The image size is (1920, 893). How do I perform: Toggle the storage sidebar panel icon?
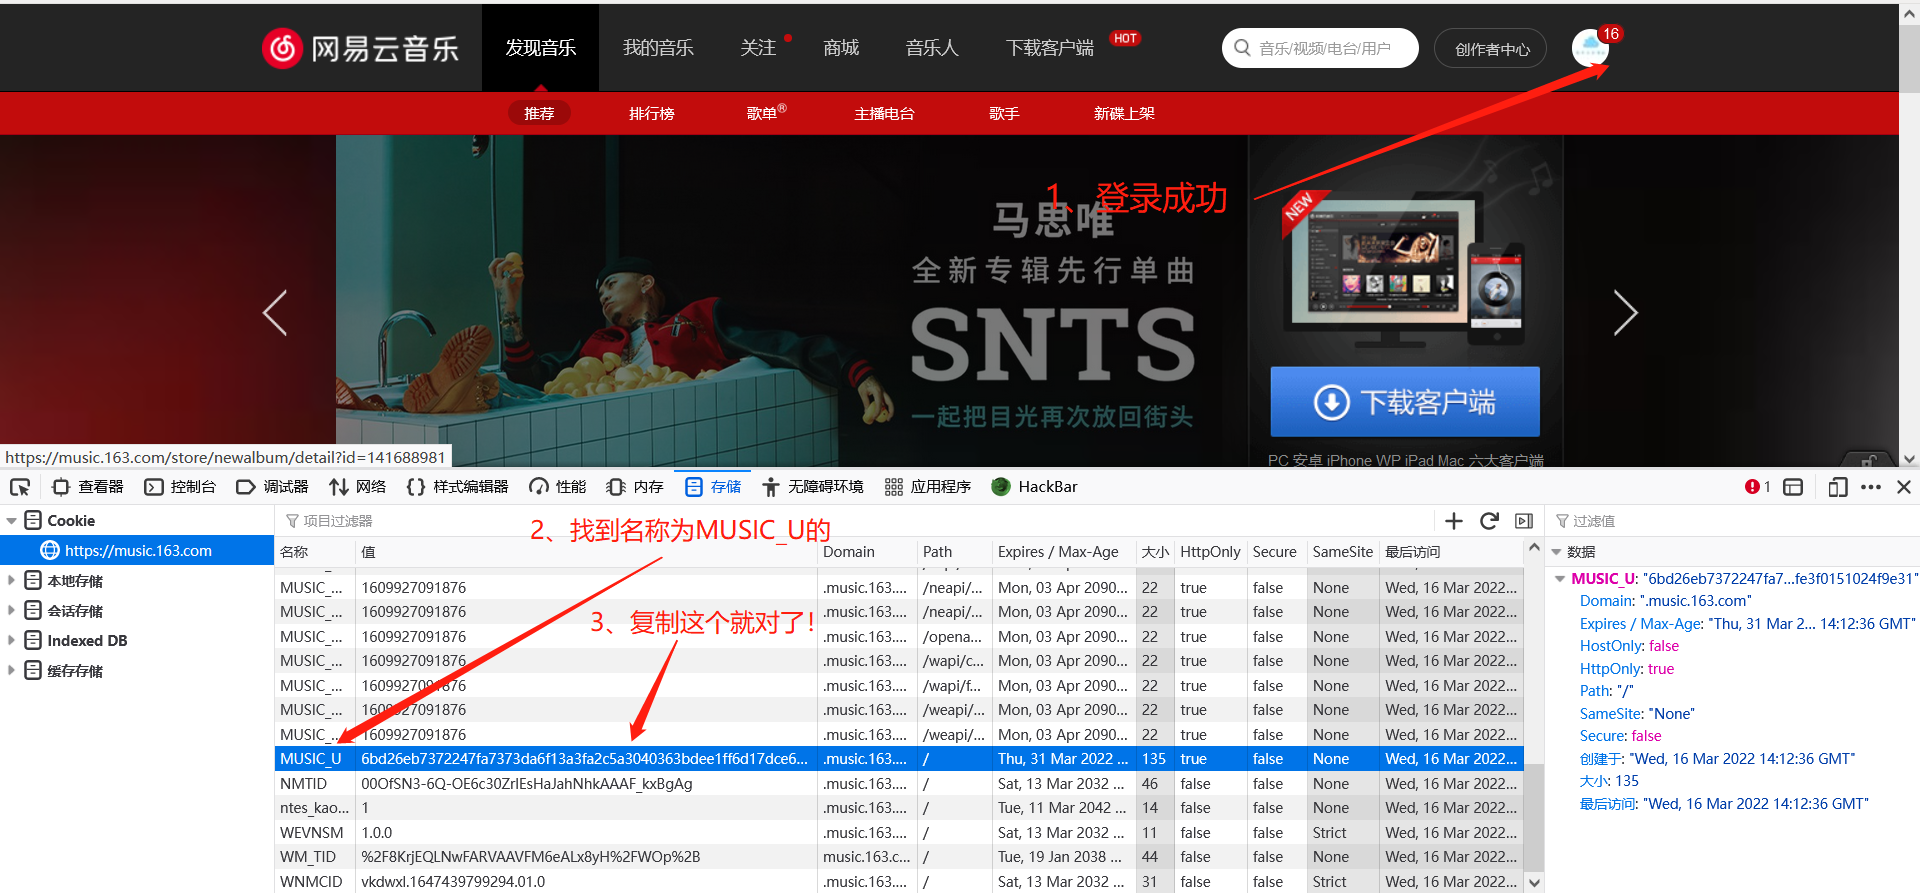click(x=1524, y=521)
